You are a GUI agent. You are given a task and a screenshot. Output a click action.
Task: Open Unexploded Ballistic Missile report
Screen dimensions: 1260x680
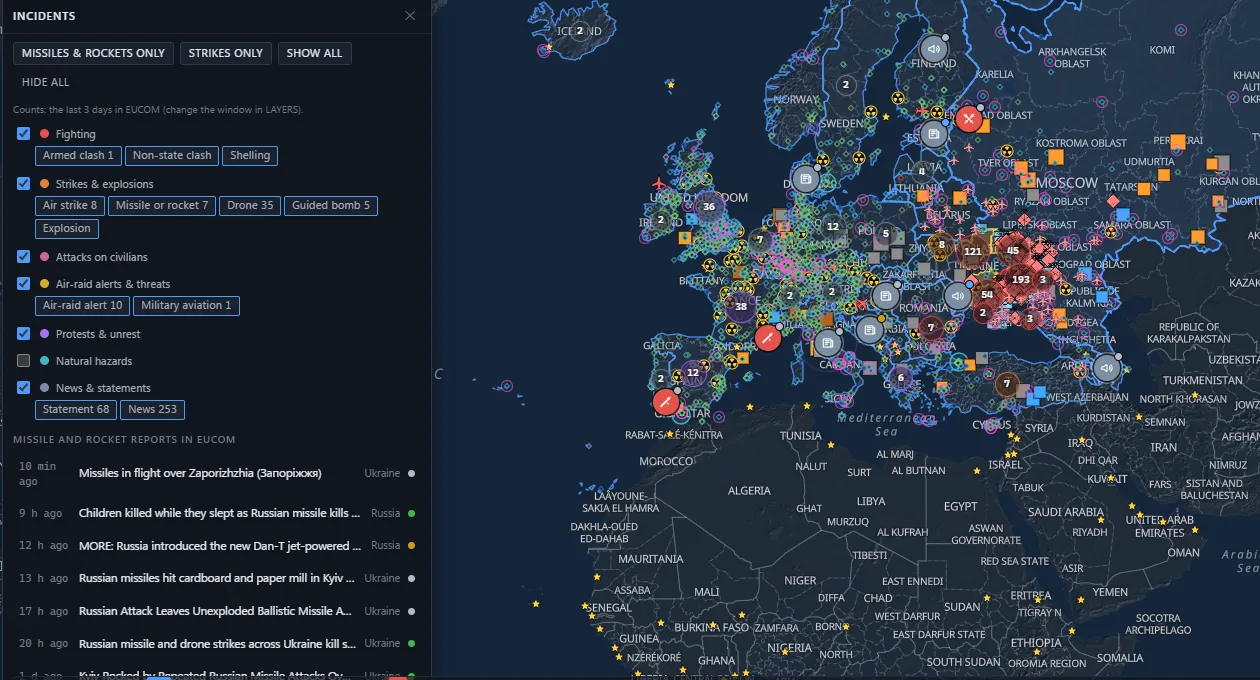(215, 611)
